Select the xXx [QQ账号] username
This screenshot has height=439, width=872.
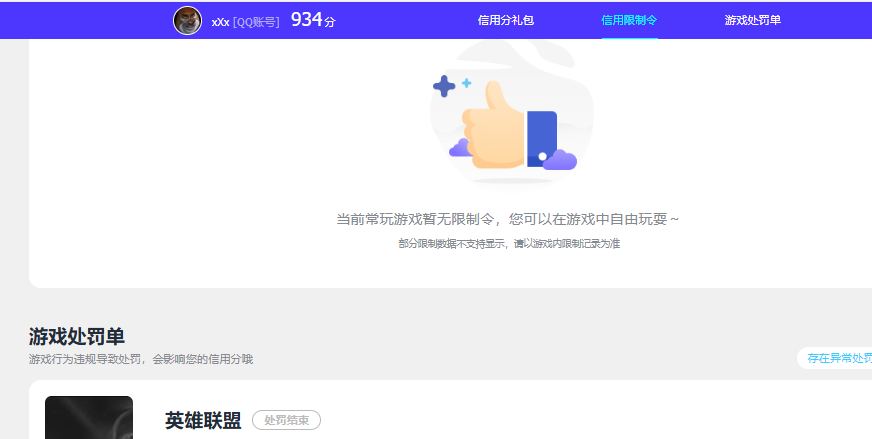tap(245, 22)
